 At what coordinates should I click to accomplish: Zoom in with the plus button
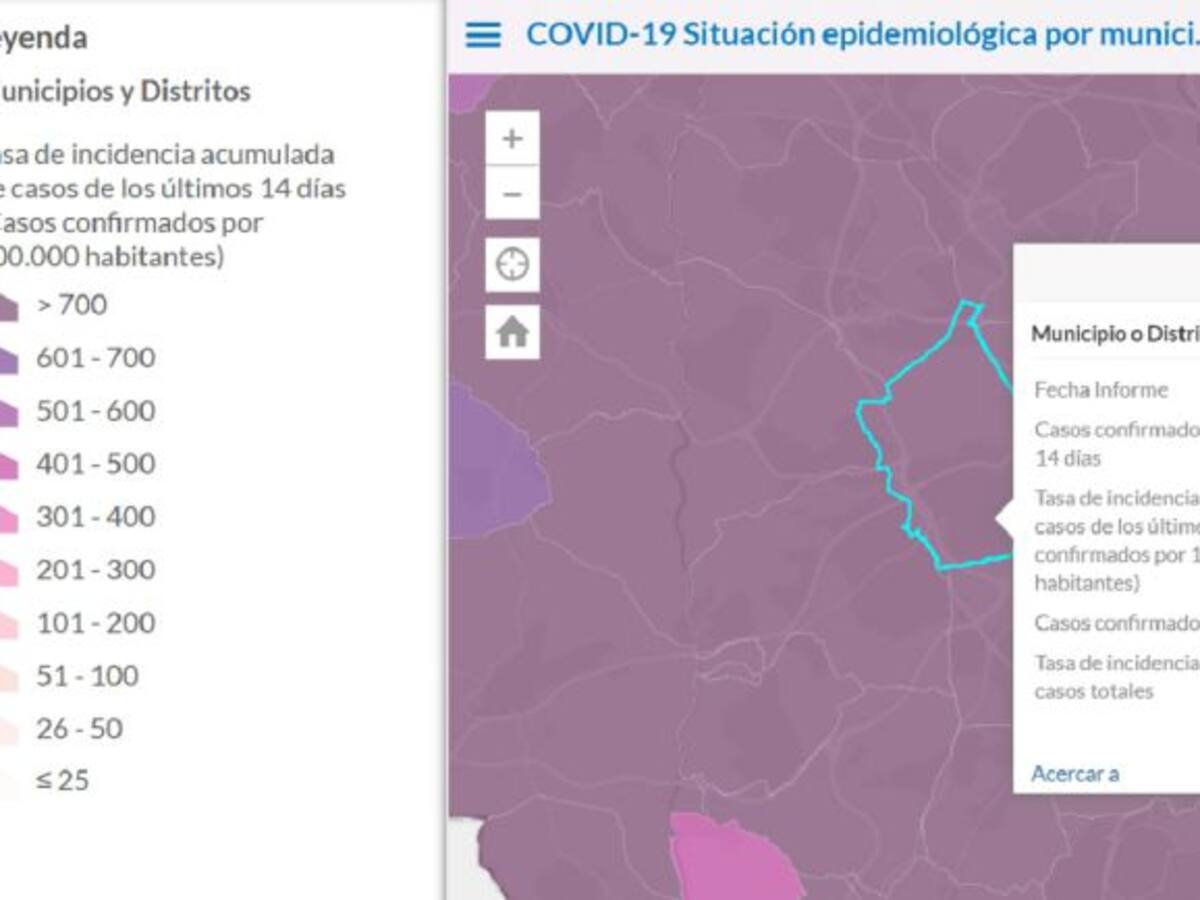point(512,138)
